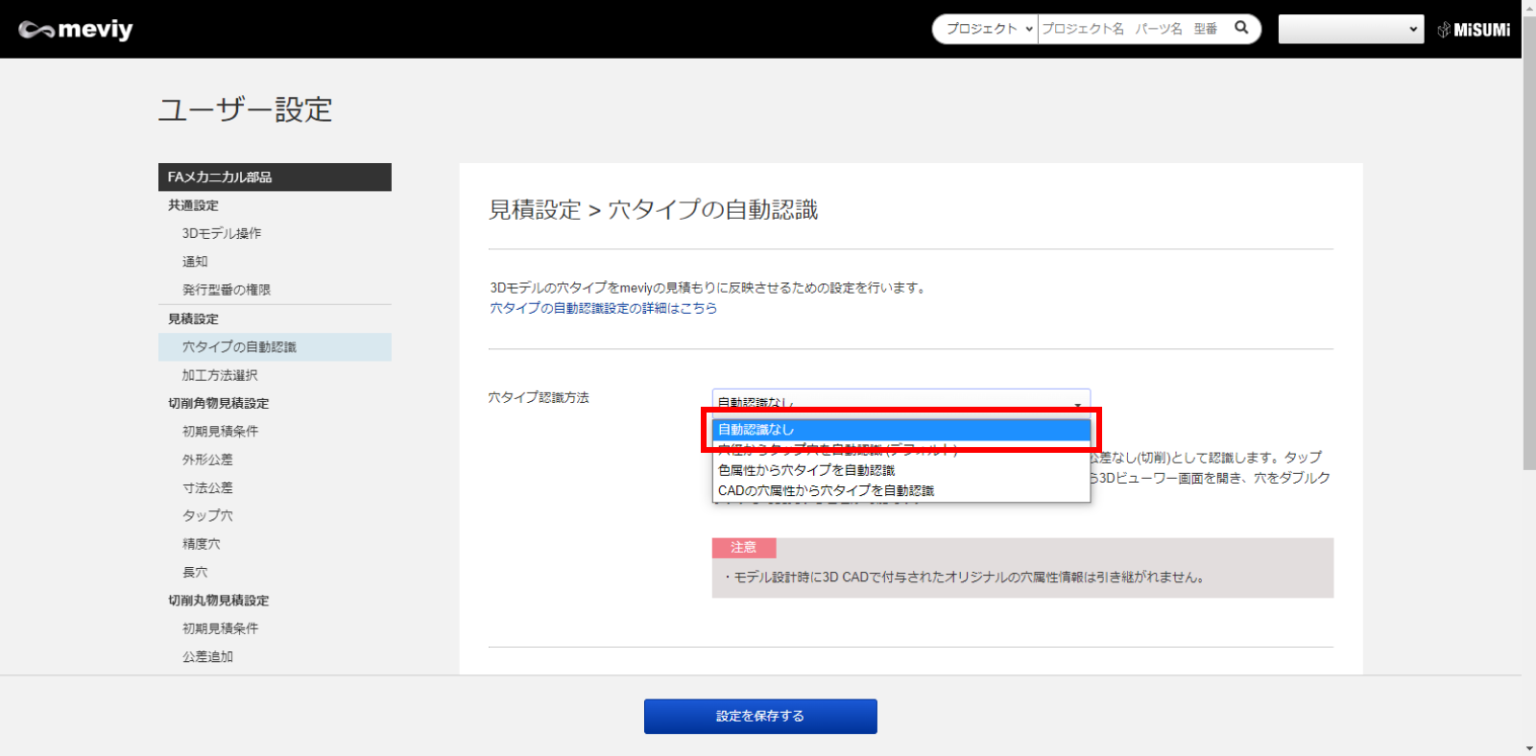Open the プロジェクト search scope dropdown
The width and height of the screenshot is (1536, 756).
[986, 29]
